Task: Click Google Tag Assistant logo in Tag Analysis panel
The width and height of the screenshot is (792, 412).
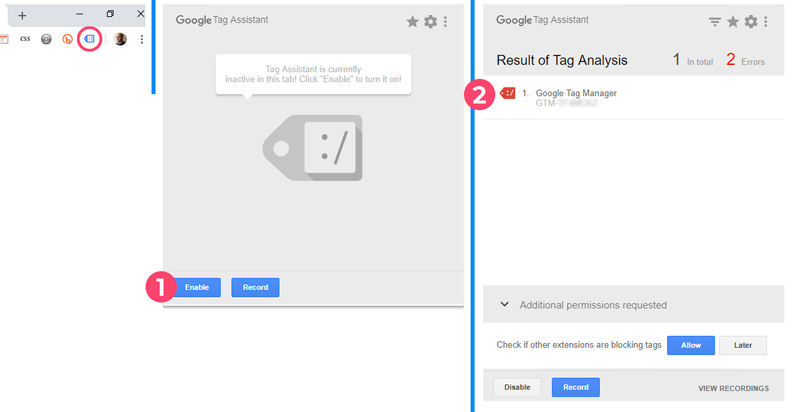Action: pos(542,20)
